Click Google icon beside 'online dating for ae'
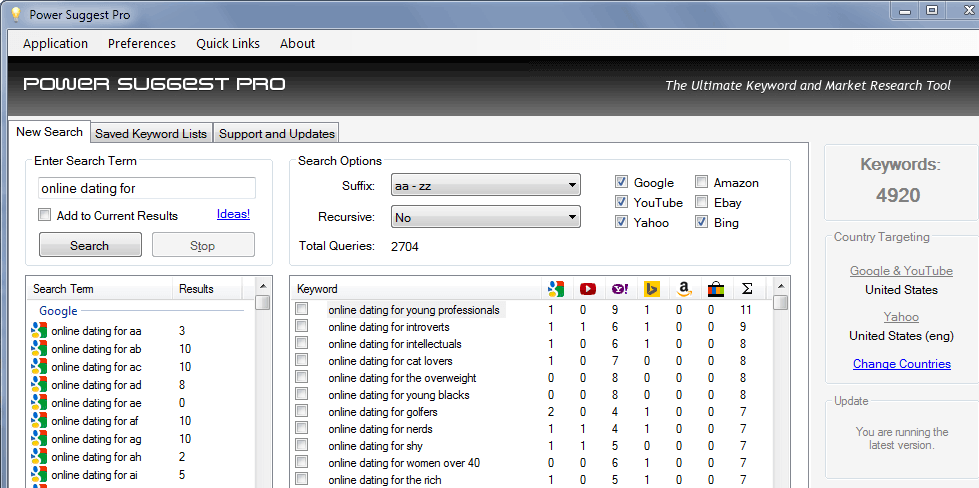 pyautogui.click(x=39, y=403)
